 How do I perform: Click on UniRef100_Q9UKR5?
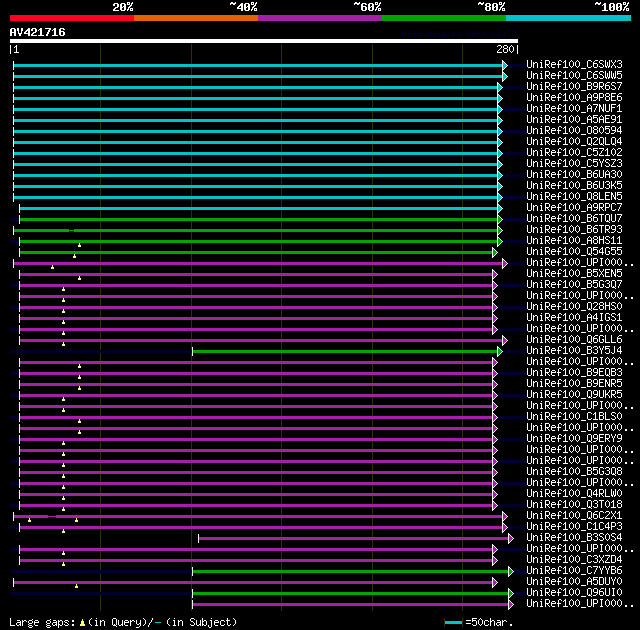[x=574, y=395]
